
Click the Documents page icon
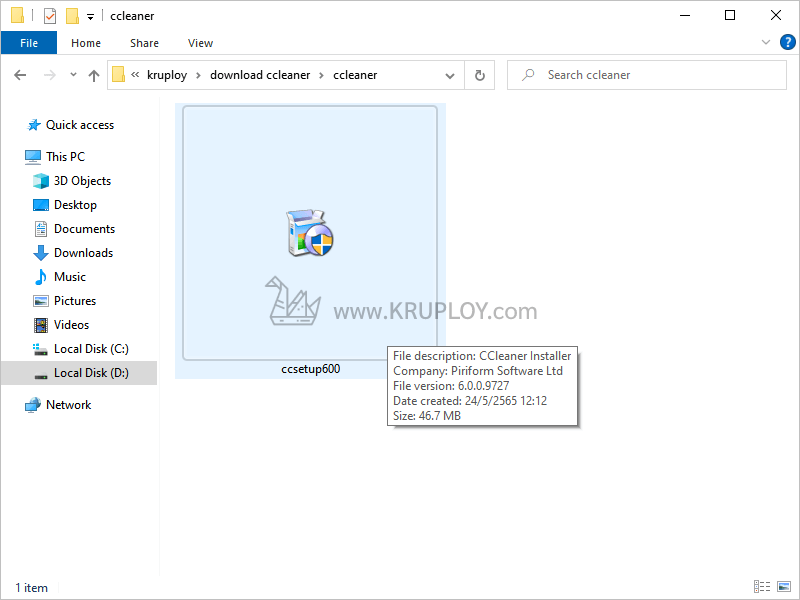tap(41, 229)
